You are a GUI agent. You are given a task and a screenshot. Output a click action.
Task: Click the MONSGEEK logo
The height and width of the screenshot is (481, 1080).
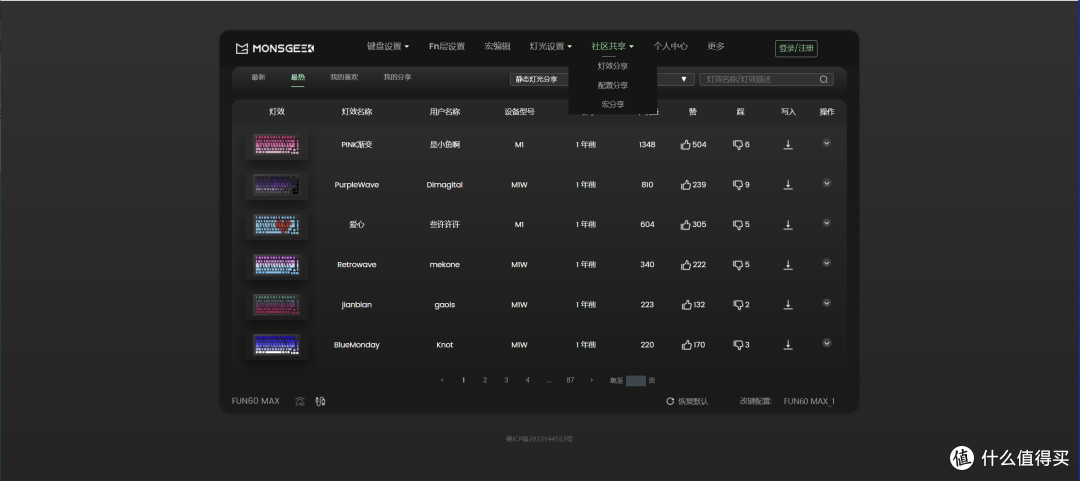point(275,48)
